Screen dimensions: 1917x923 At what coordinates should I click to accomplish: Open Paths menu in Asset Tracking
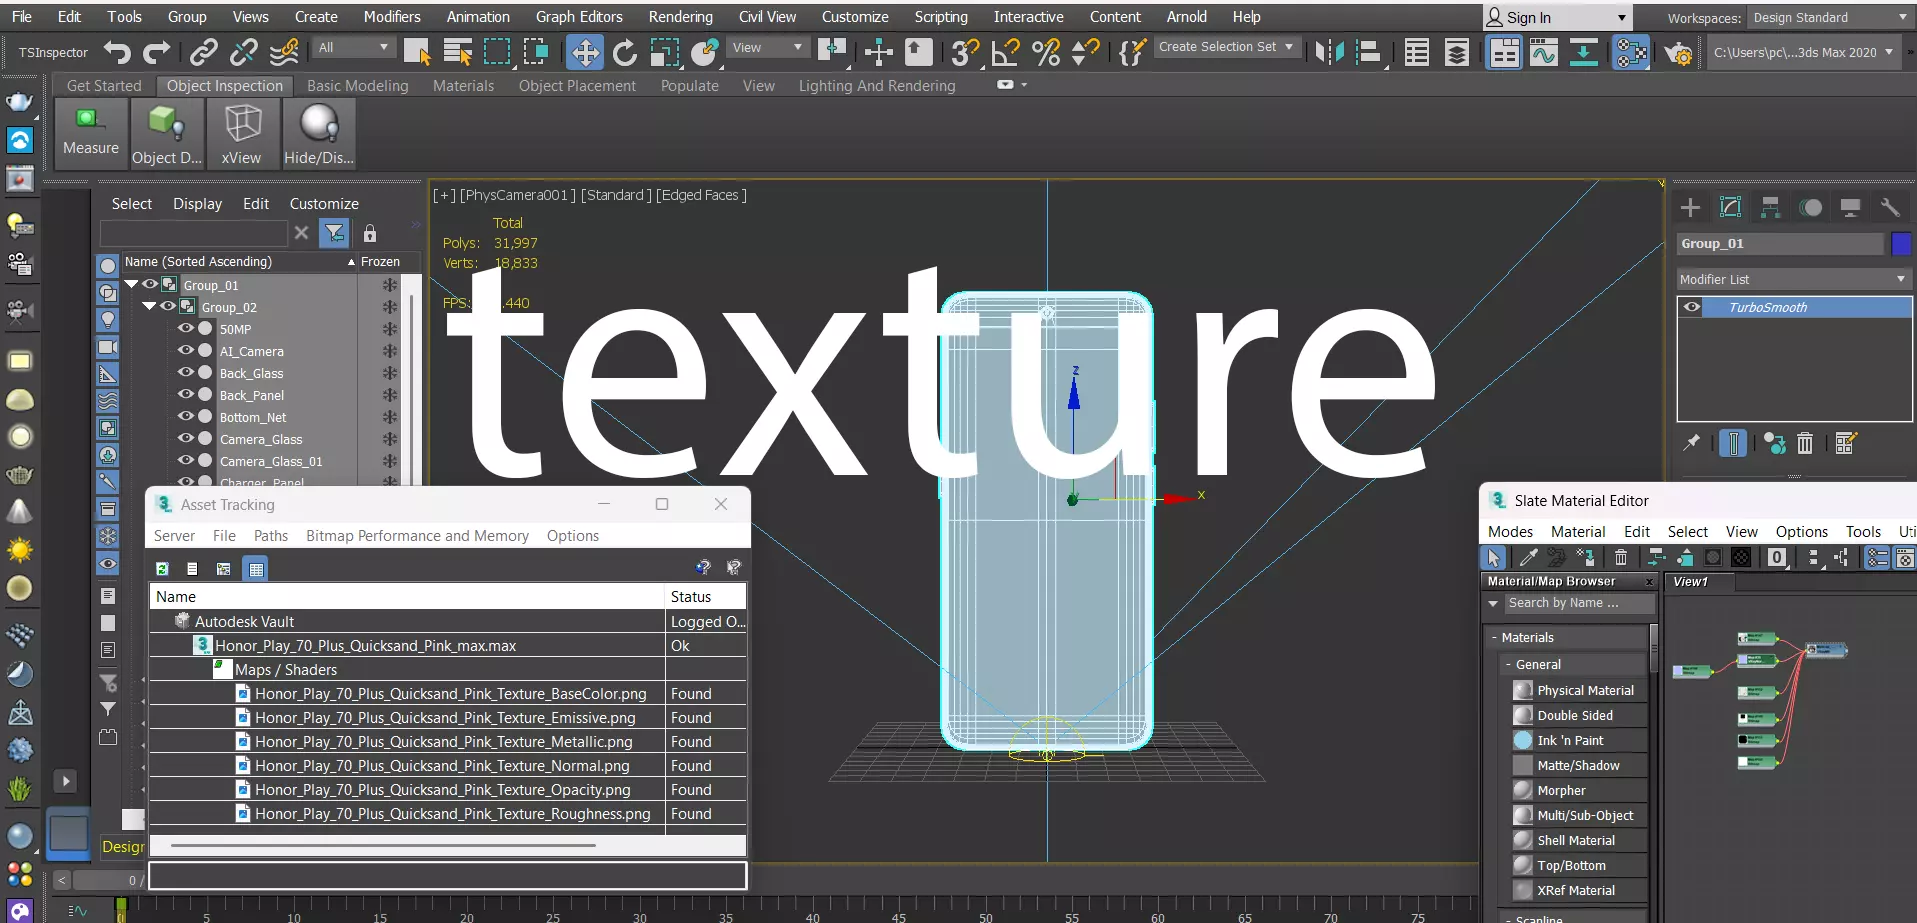(x=271, y=536)
